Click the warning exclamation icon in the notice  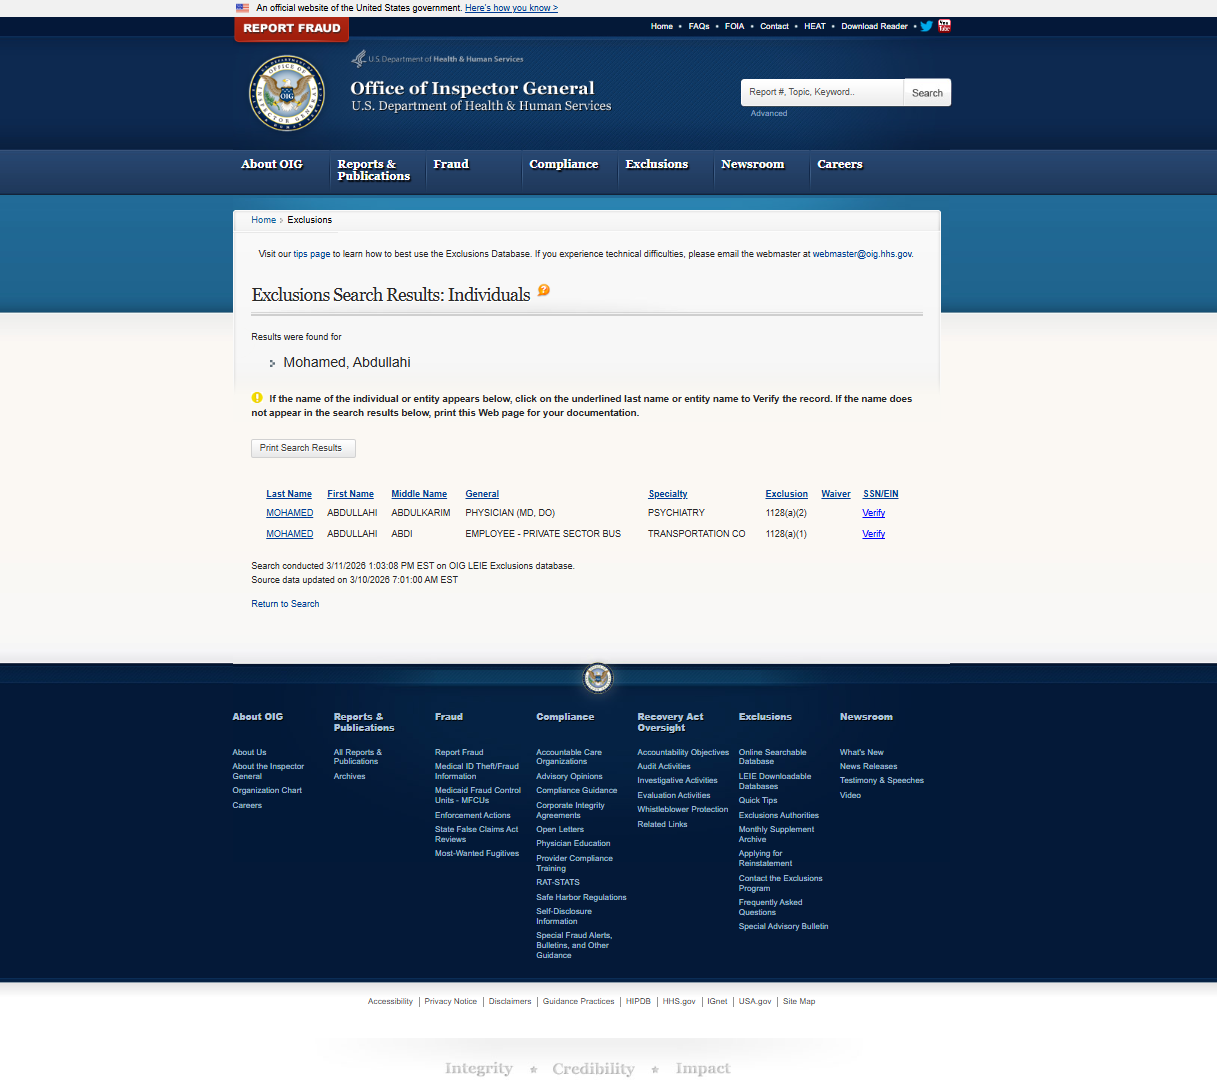(x=257, y=398)
